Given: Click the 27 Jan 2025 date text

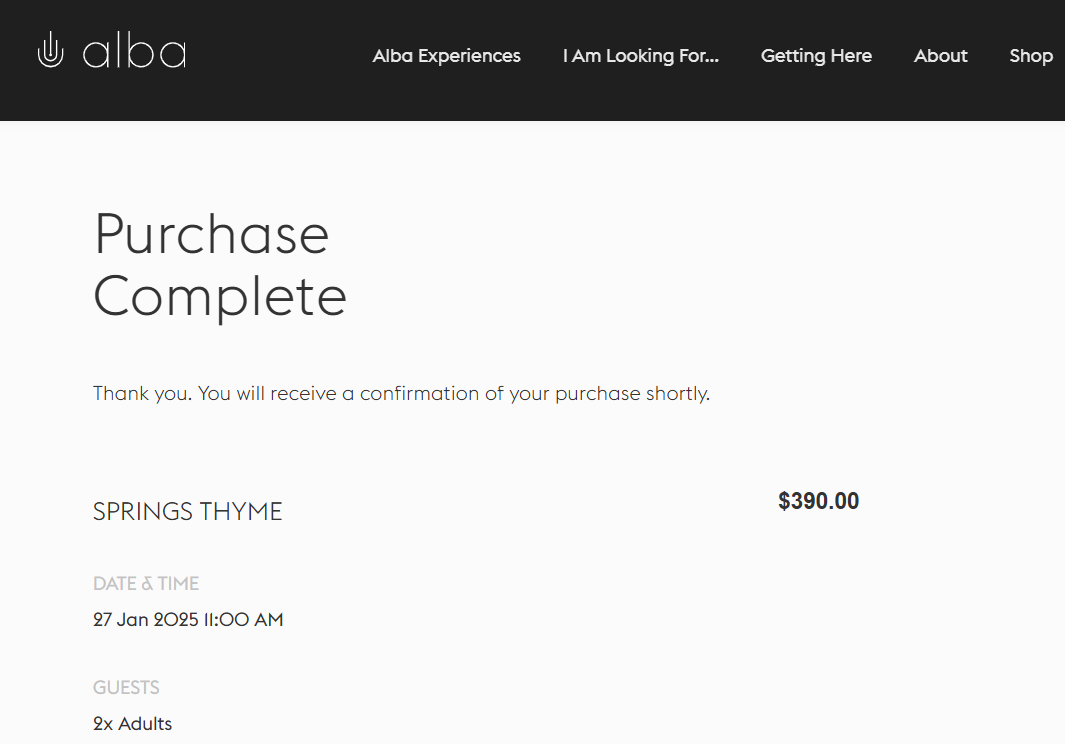Looking at the screenshot, I should 145,620.
